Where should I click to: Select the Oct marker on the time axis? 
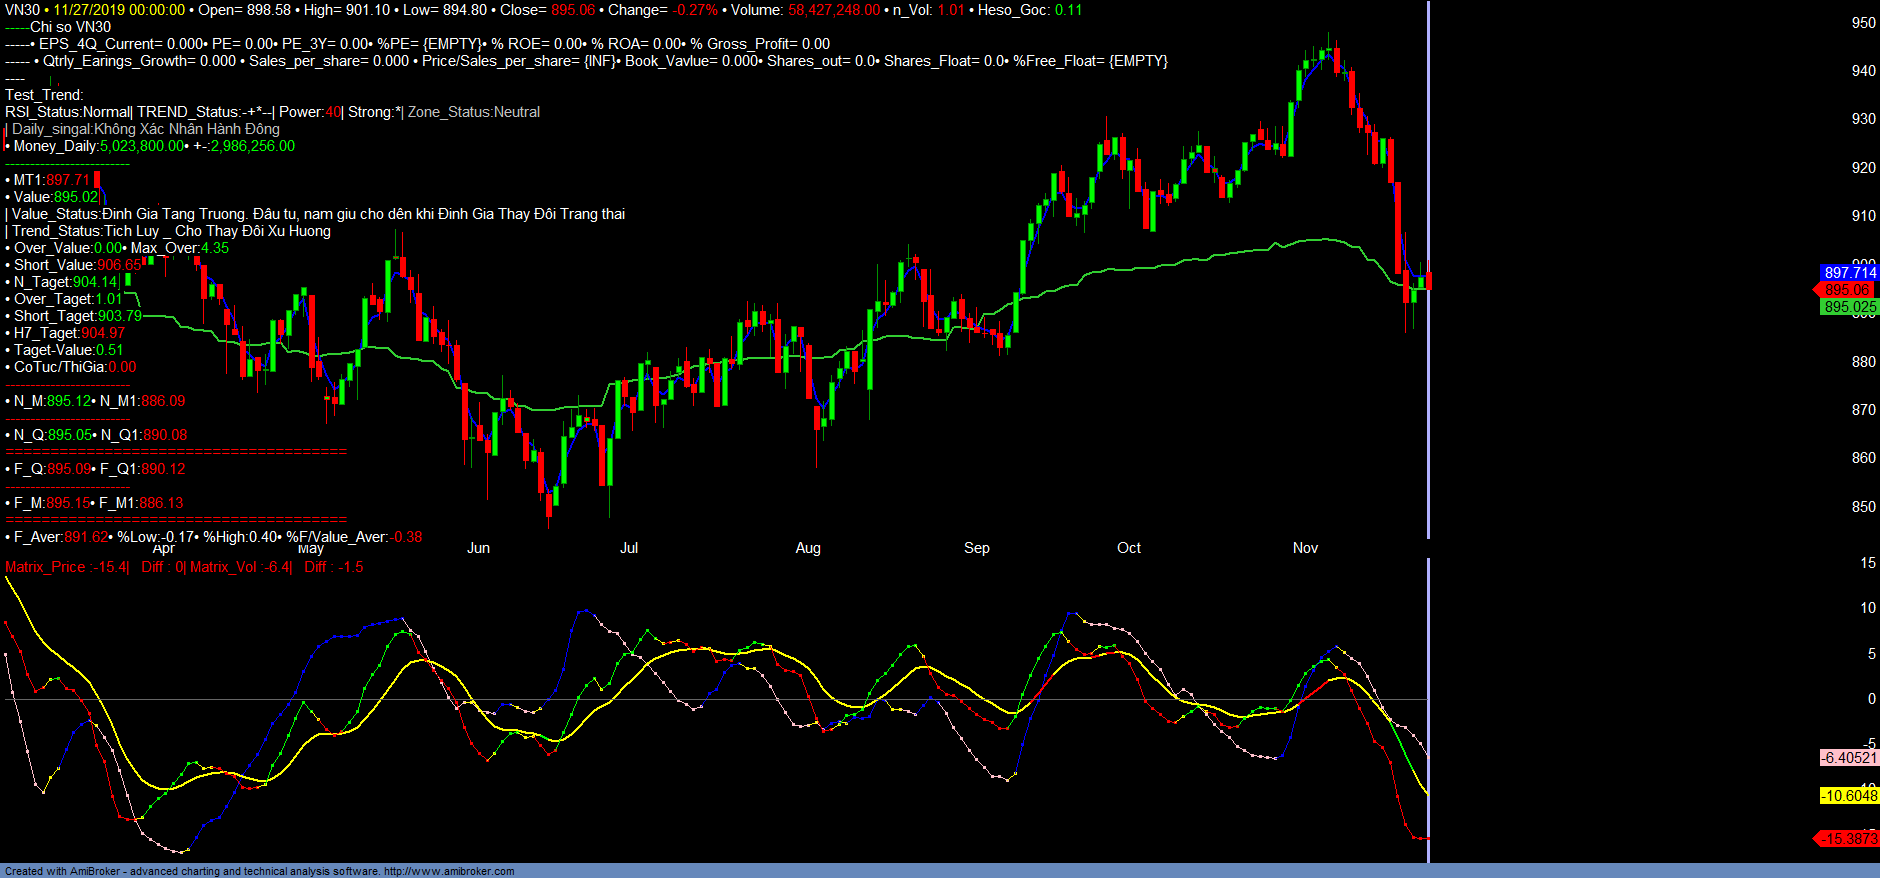click(x=1128, y=548)
